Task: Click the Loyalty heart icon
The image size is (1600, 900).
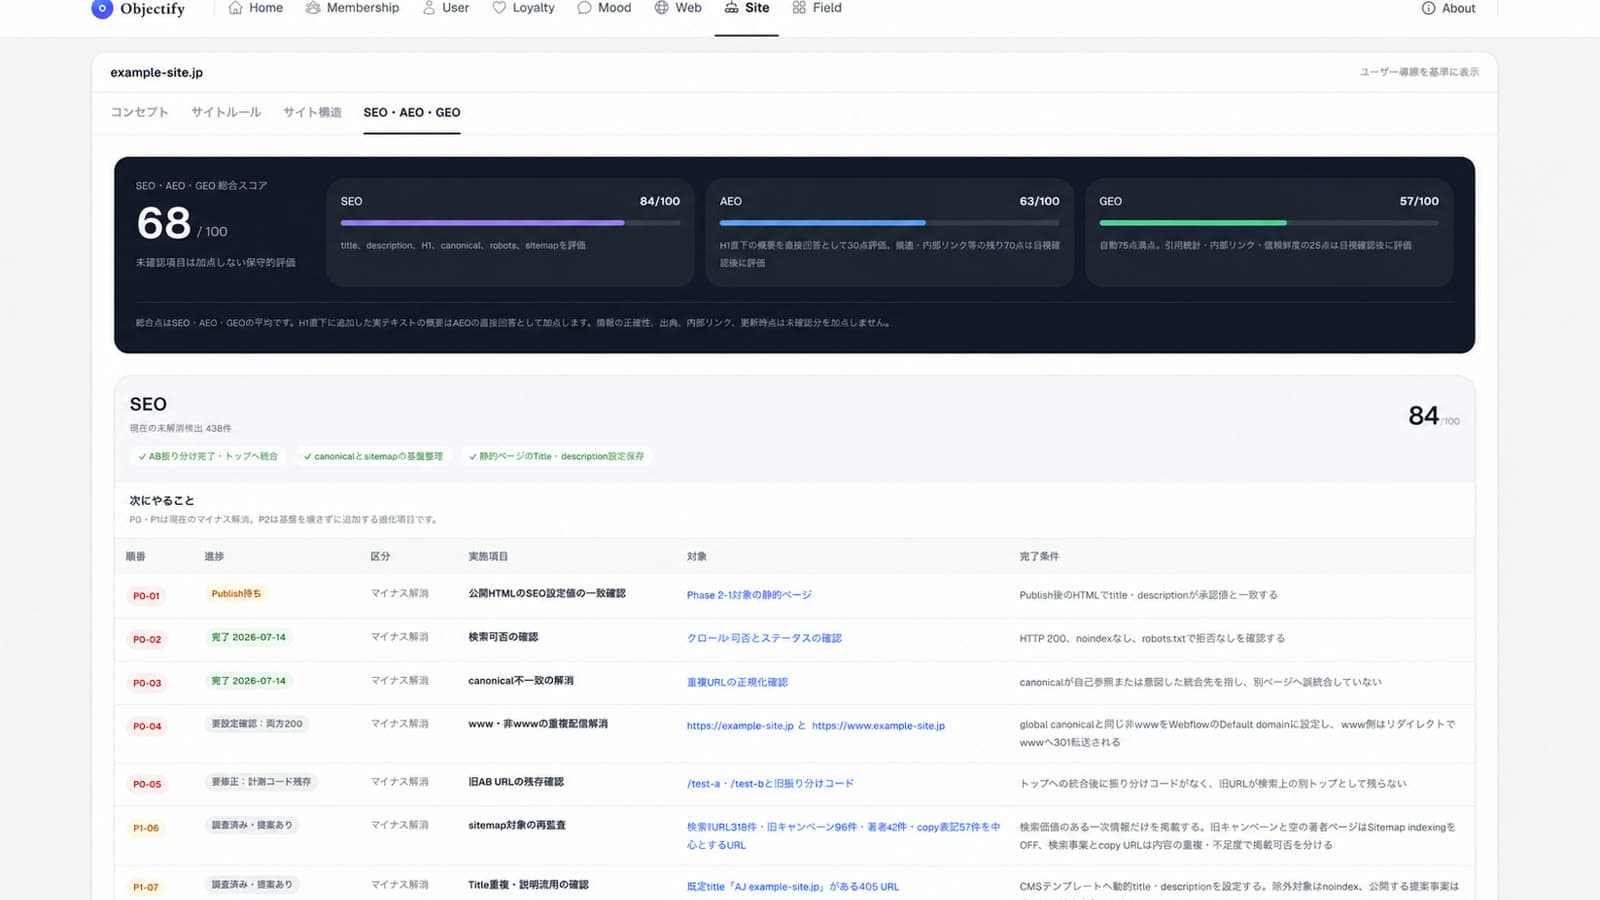Action: [499, 8]
